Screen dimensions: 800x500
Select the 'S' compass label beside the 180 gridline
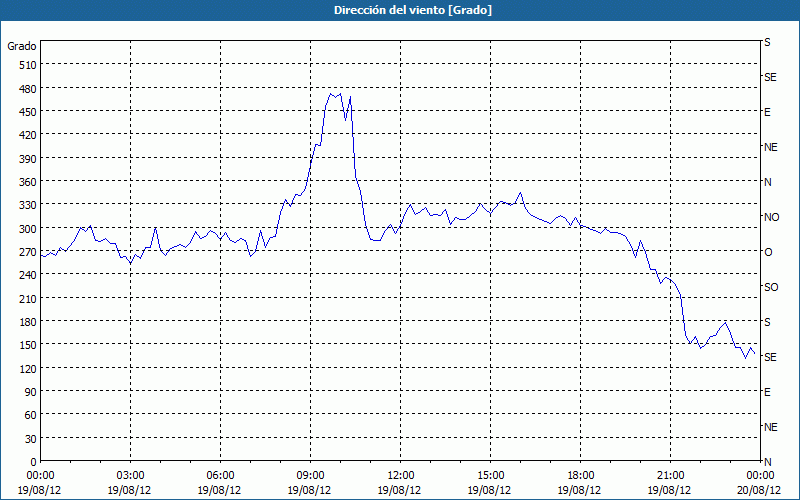767,322
